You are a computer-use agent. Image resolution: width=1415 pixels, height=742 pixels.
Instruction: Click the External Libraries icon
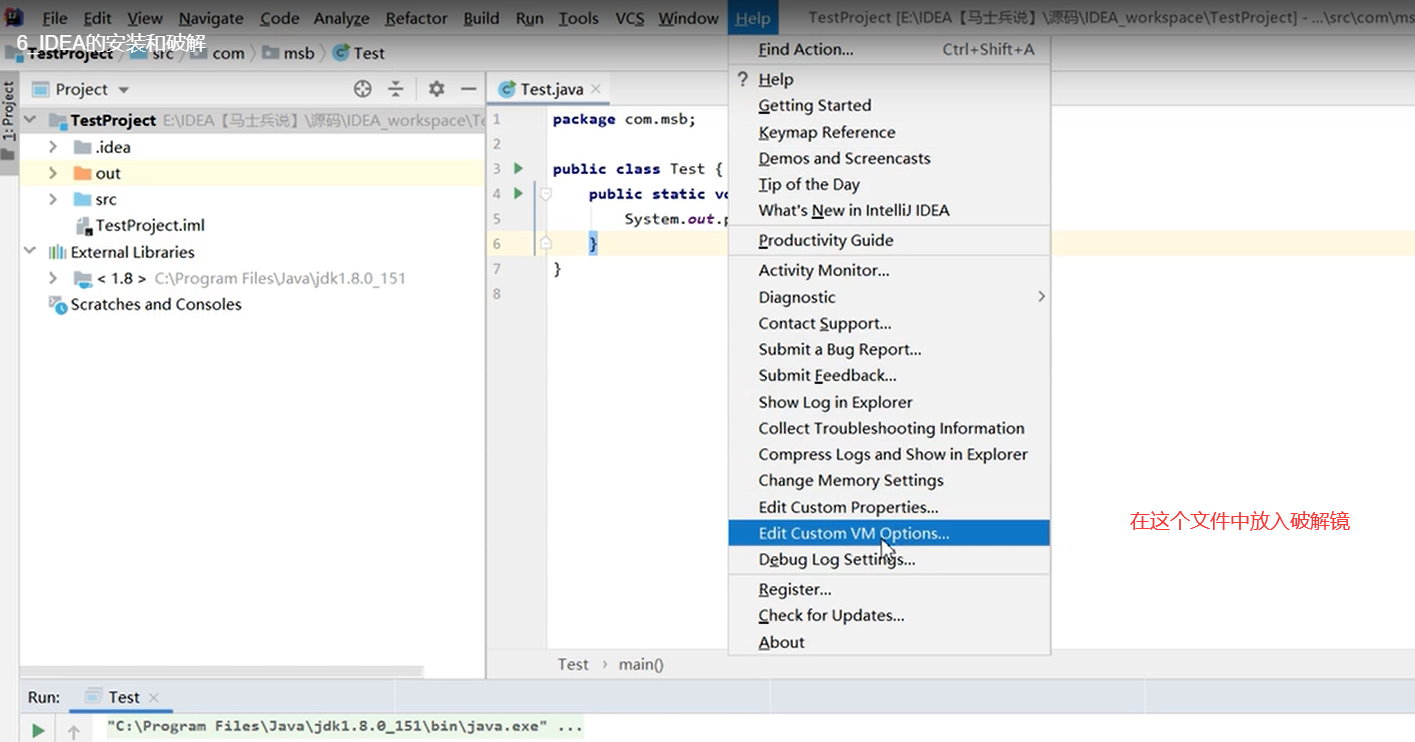pyautogui.click(x=57, y=252)
